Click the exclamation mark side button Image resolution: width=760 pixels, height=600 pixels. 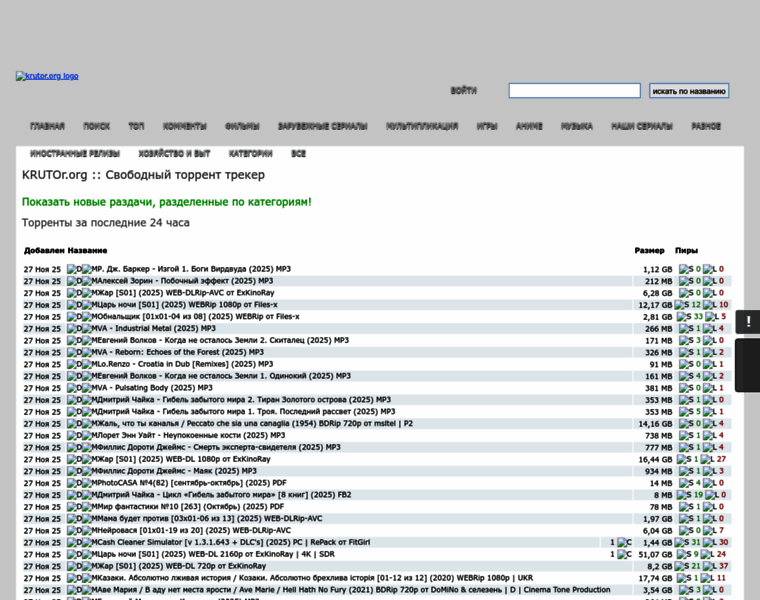(x=748, y=322)
